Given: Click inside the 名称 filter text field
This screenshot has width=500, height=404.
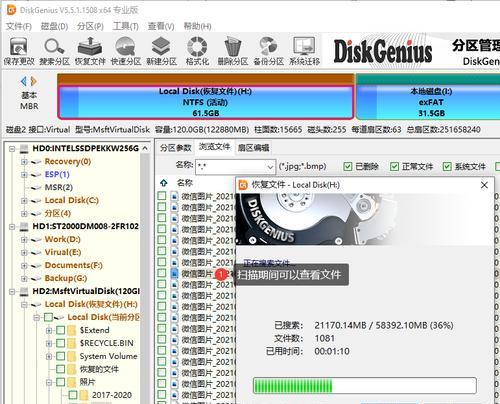Looking at the screenshot, I should (231, 167).
